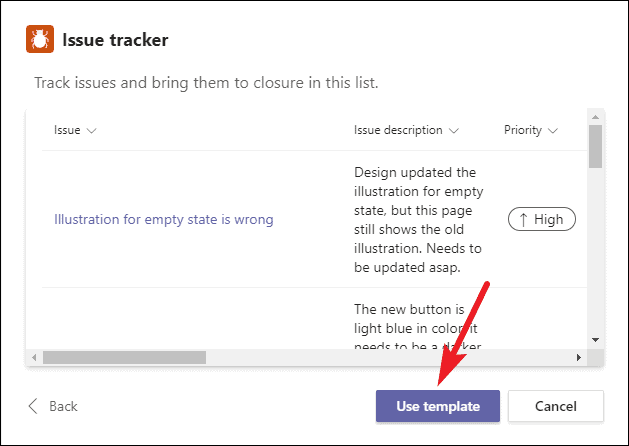
Task: Select the Priority column header label
Action: 523,130
